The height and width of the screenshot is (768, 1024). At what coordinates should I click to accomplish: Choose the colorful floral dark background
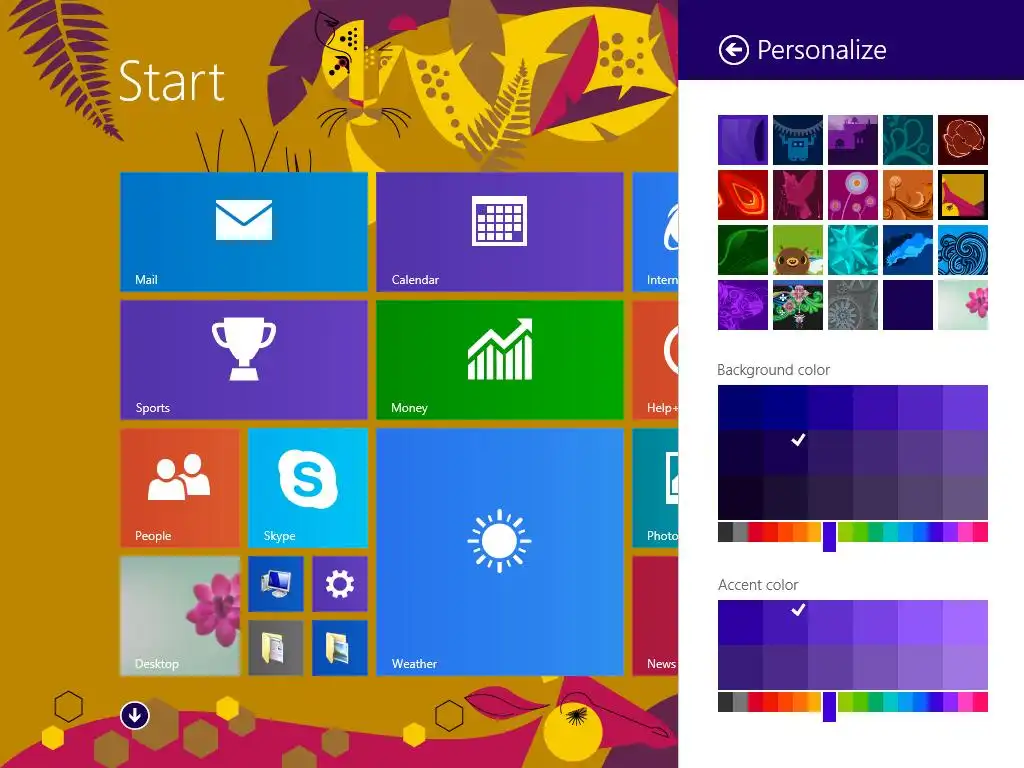point(798,305)
